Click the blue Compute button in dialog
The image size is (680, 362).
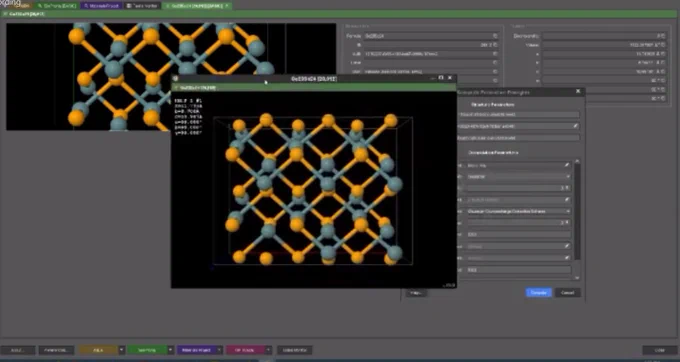(x=539, y=293)
